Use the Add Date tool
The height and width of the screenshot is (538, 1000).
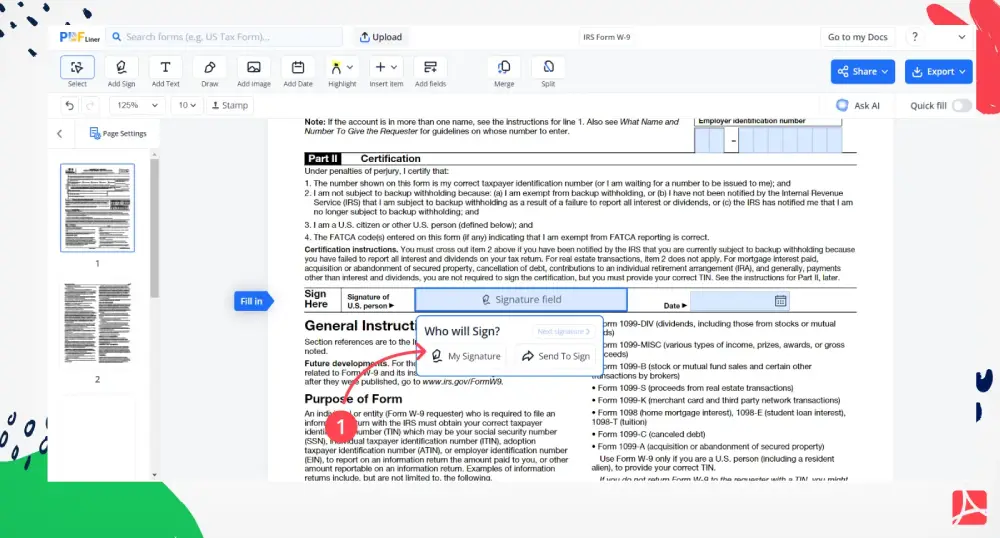tap(298, 72)
